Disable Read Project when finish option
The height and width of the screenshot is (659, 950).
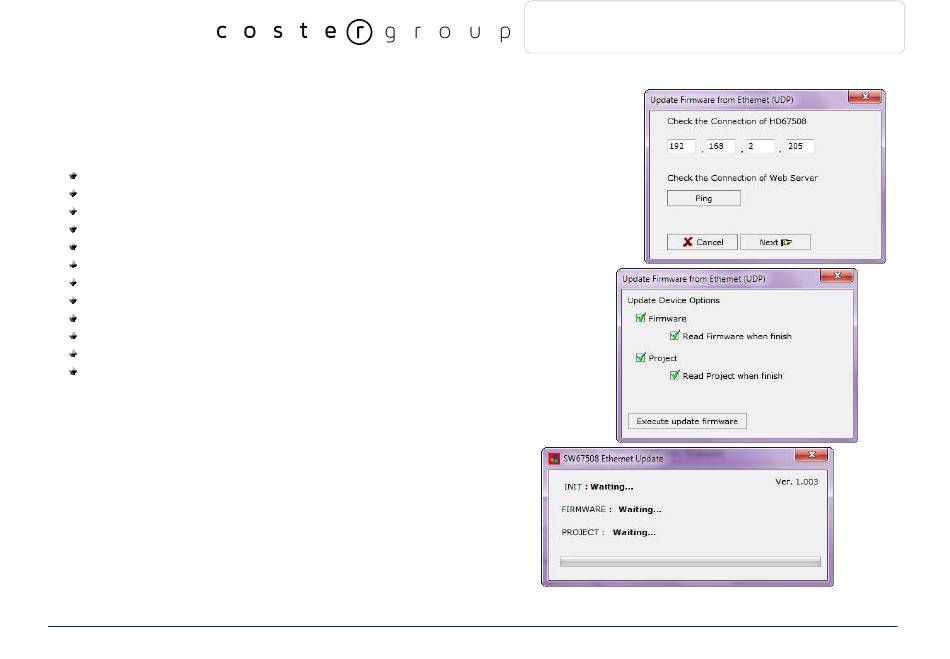point(675,376)
